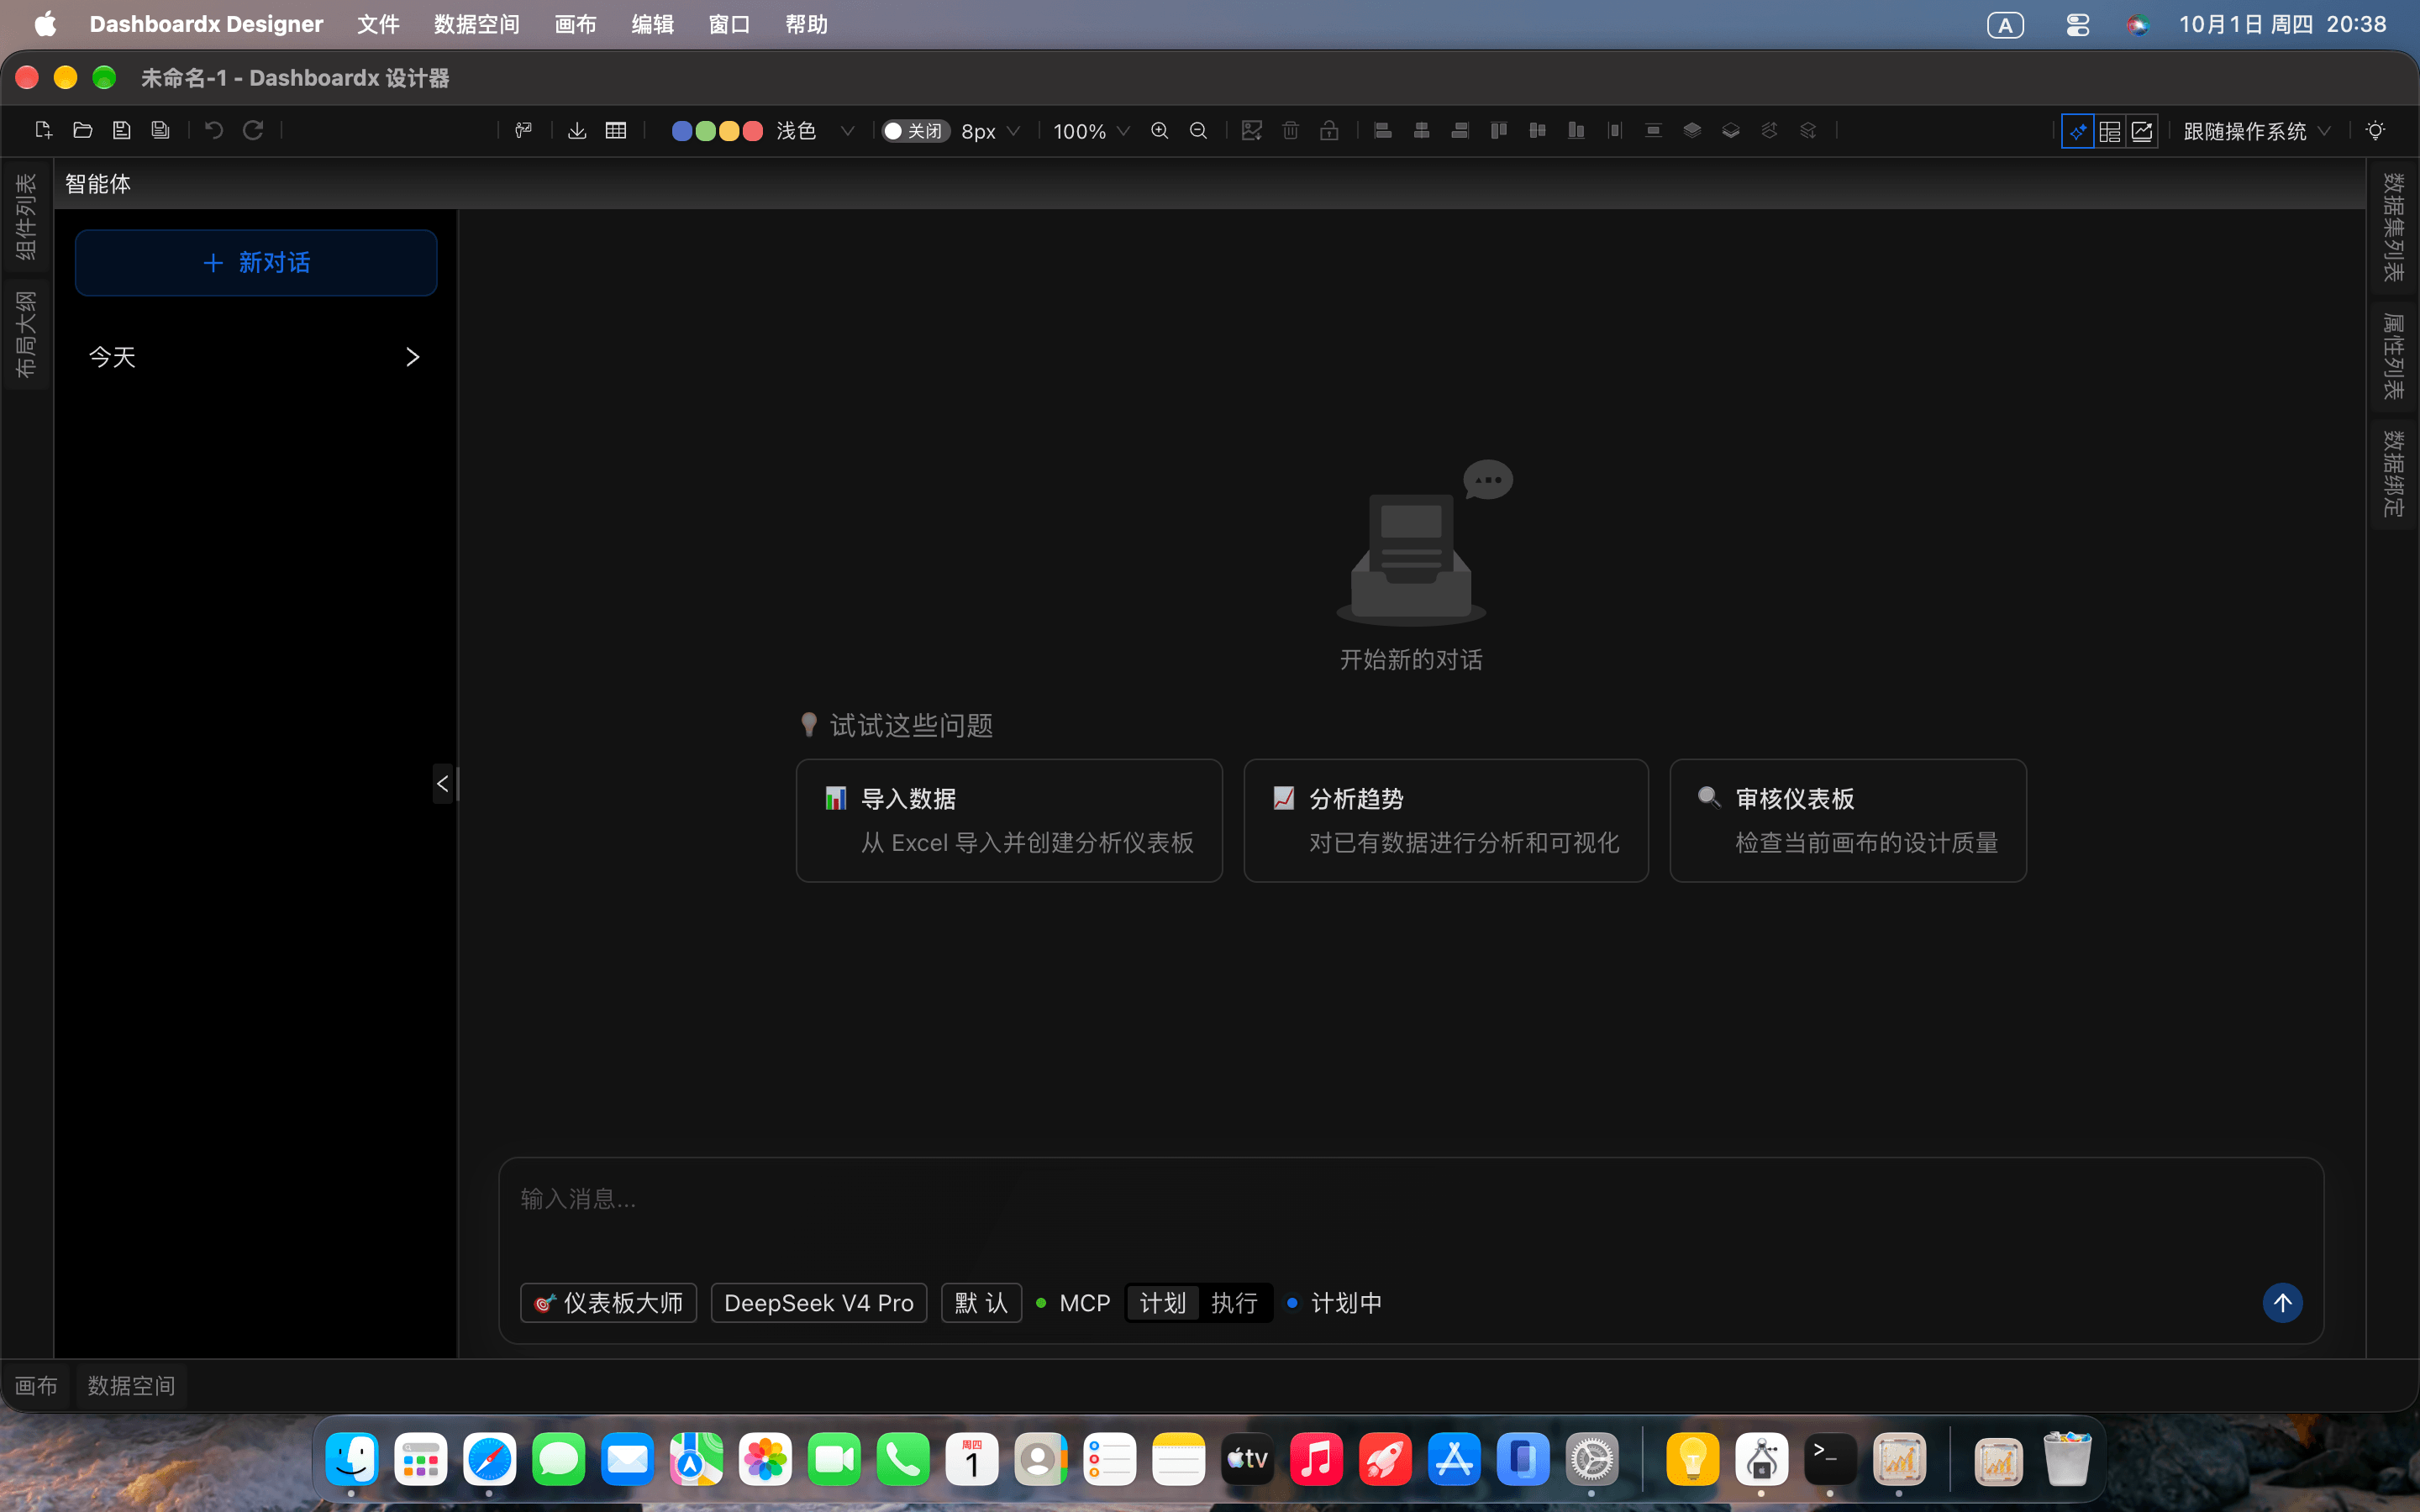Screen dimensions: 2420x1512
Task: Collapse the conversation sidebar with arrow handle
Action: pyautogui.click(x=443, y=784)
